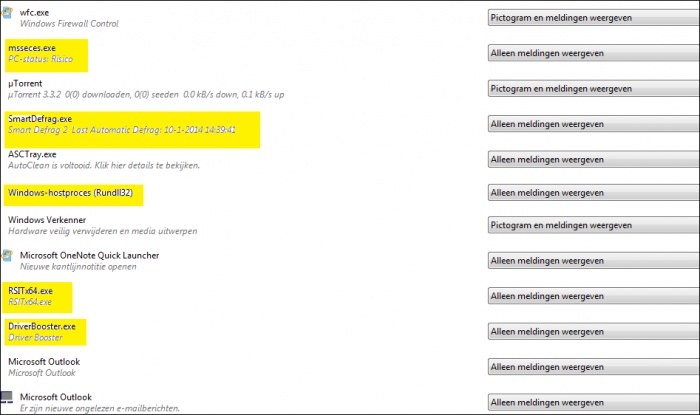Select the msseces.exe entry name
This screenshot has width=700, height=415.
32,48
